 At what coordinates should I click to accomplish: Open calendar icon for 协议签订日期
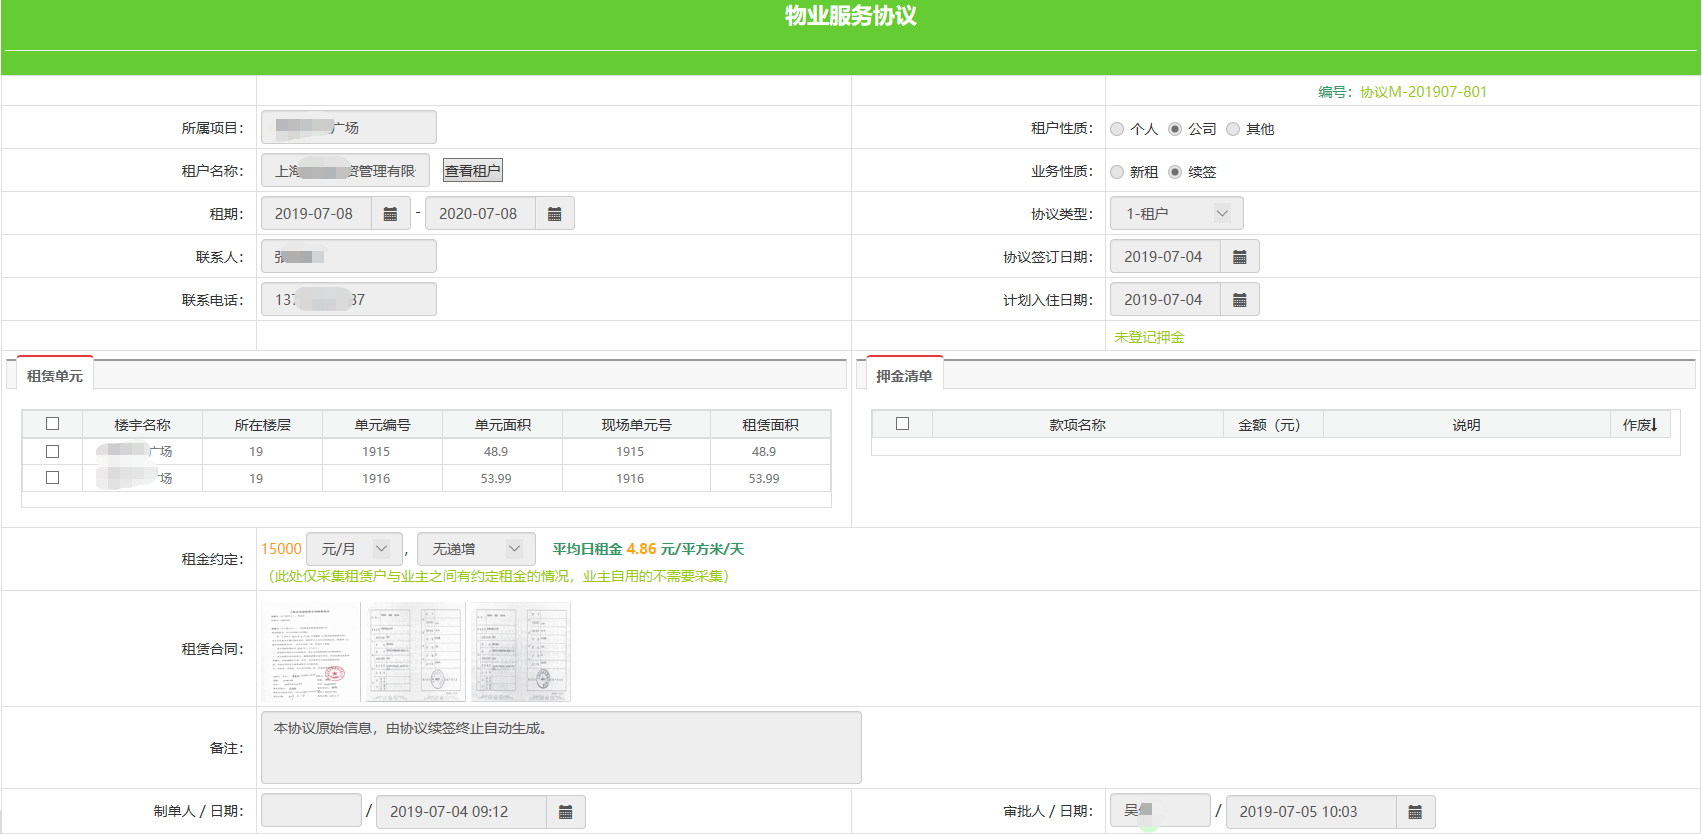pyautogui.click(x=1239, y=257)
